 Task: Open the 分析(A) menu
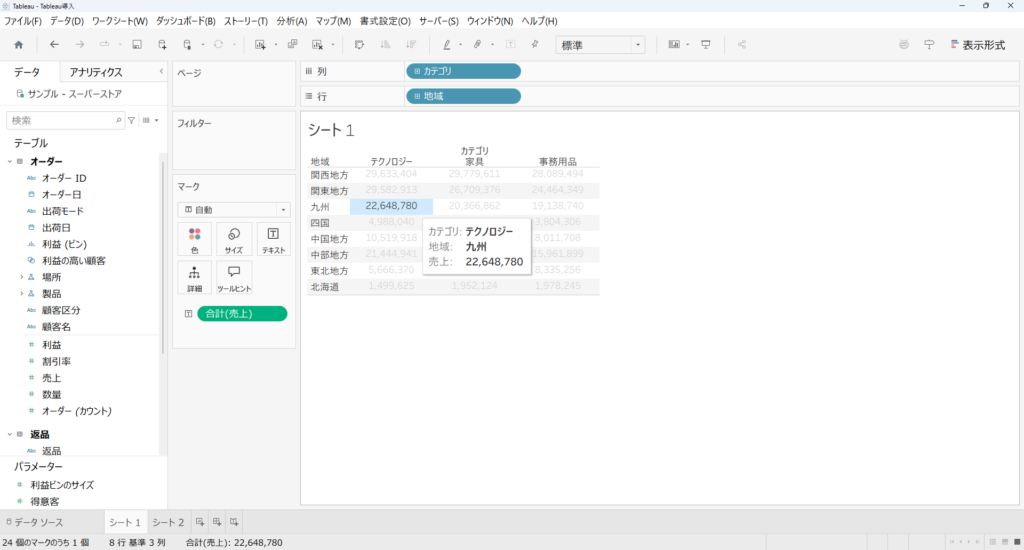coord(292,21)
